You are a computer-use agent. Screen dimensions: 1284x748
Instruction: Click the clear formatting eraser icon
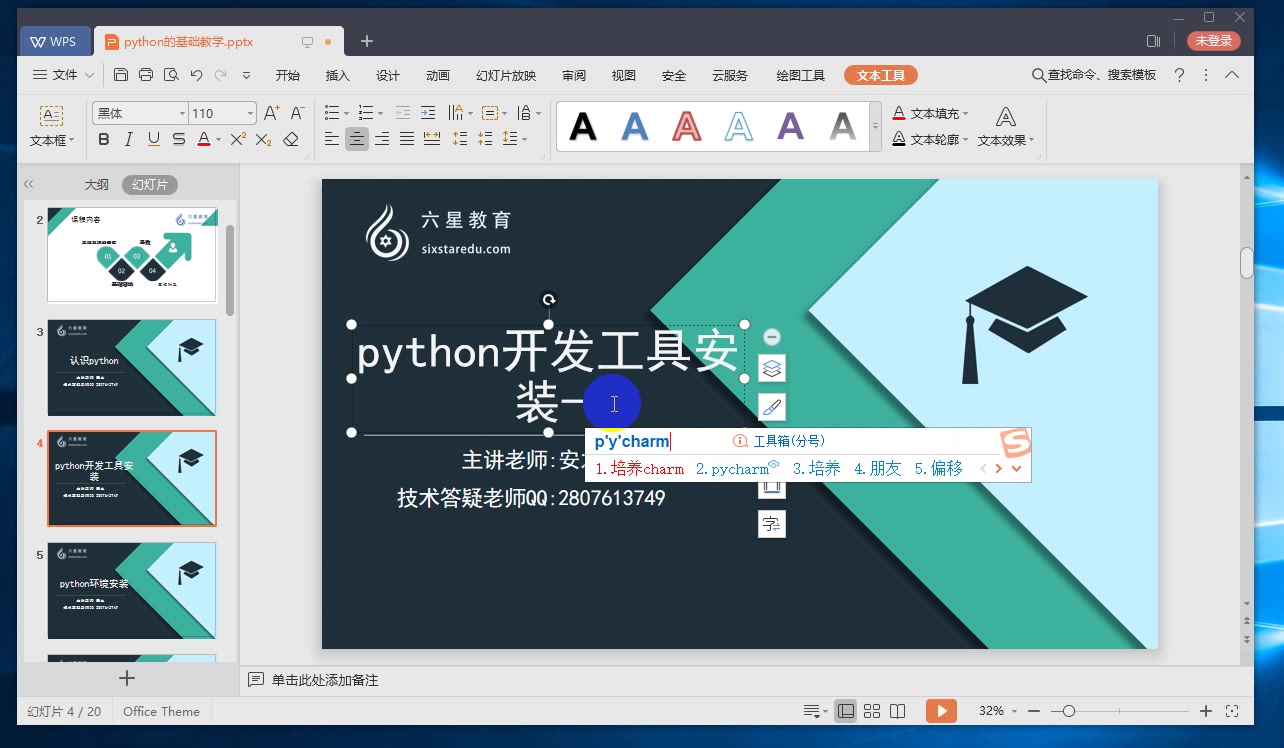click(290, 140)
